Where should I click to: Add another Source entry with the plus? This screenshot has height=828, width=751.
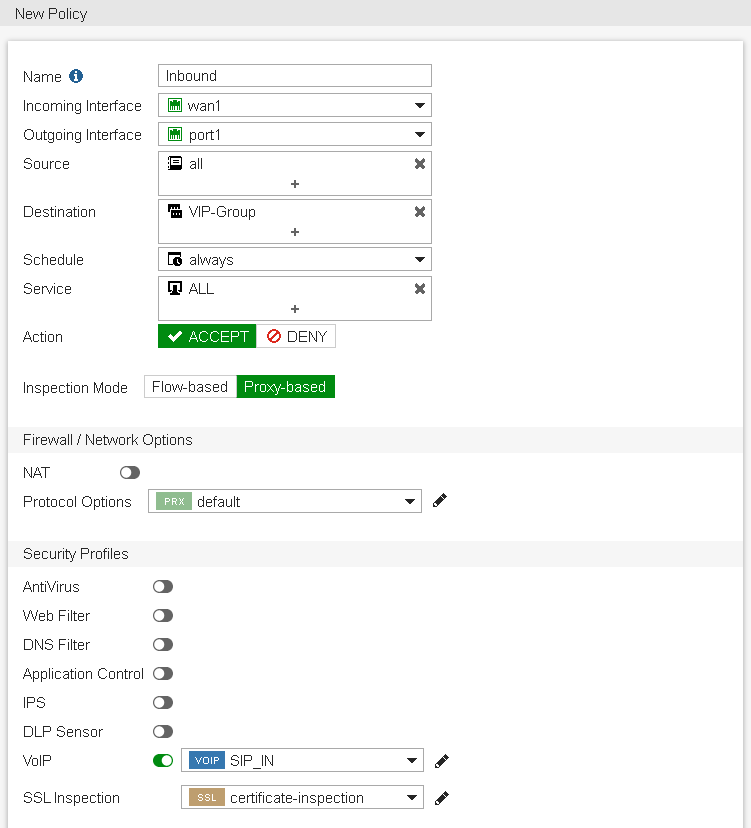[294, 183]
